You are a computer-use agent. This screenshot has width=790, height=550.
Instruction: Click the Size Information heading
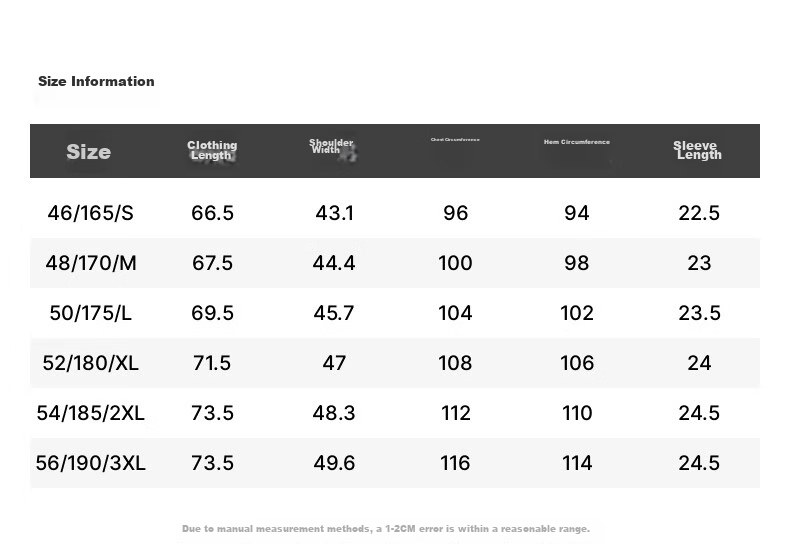(96, 81)
